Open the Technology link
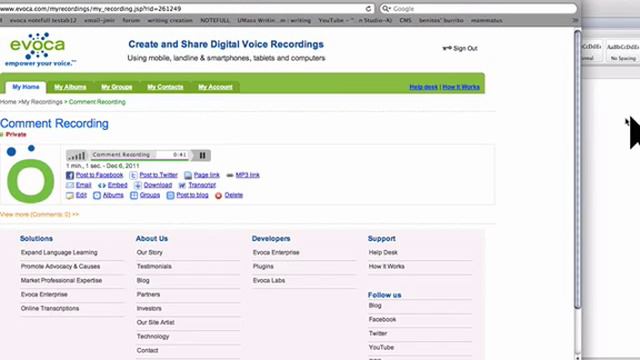Viewport: 640px width, 360px height. [x=153, y=336]
